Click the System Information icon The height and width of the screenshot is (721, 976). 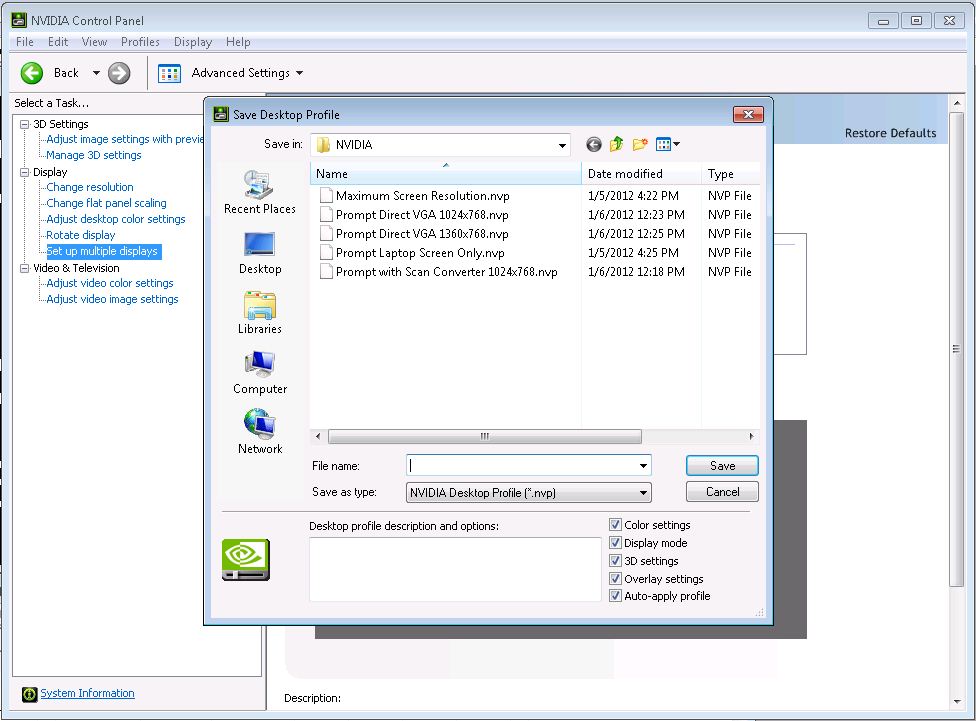coord(29,694)
